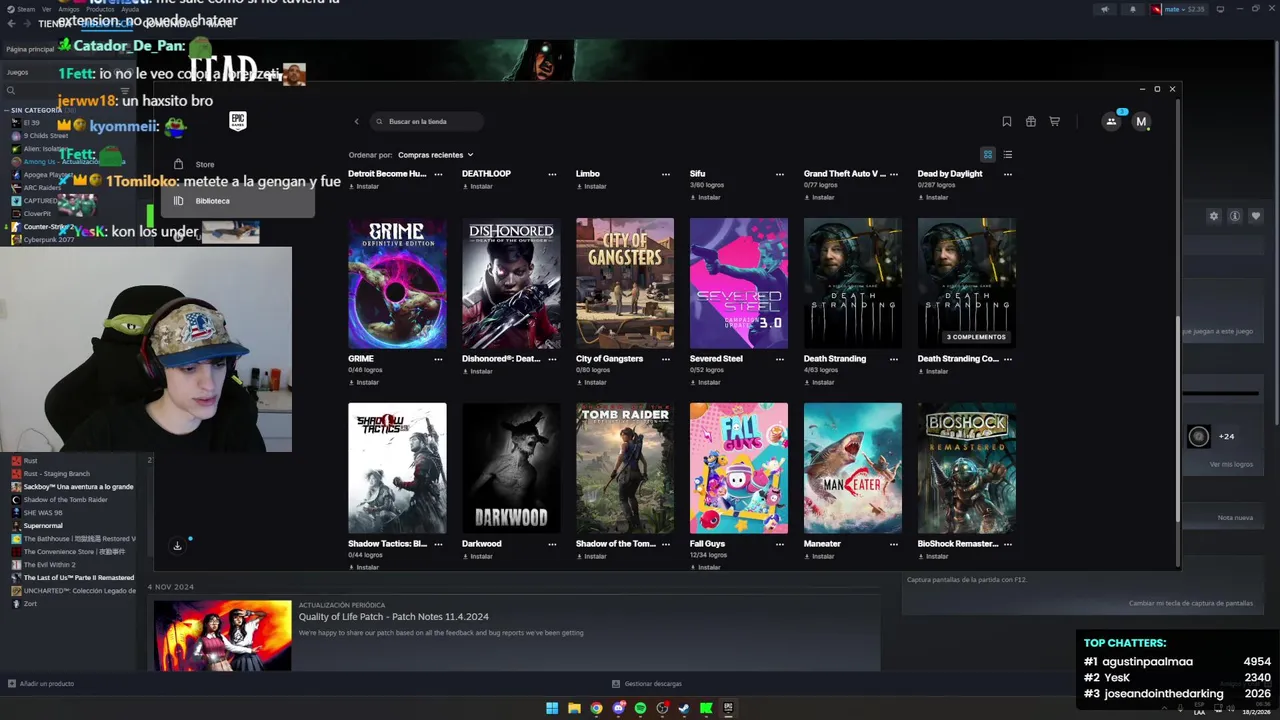Open the Epic wishlist bookmark icon
This screenshot has width=1280, height=720.
[1007, 122]
